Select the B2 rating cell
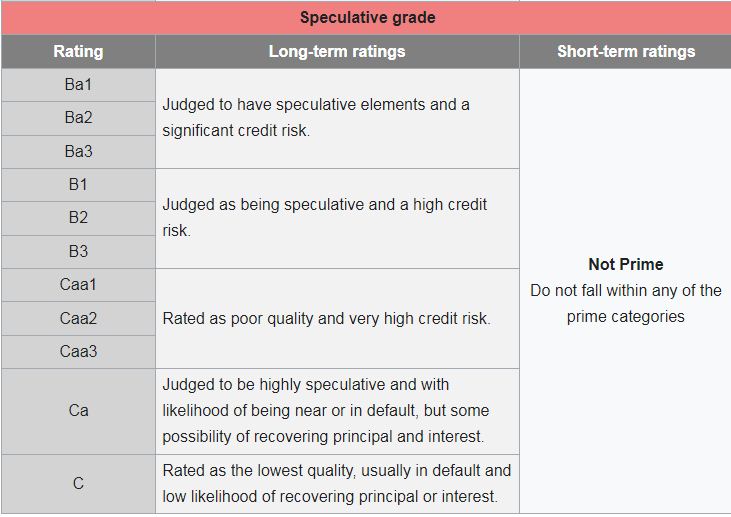The image size is (731, 517). click(78, 218)
